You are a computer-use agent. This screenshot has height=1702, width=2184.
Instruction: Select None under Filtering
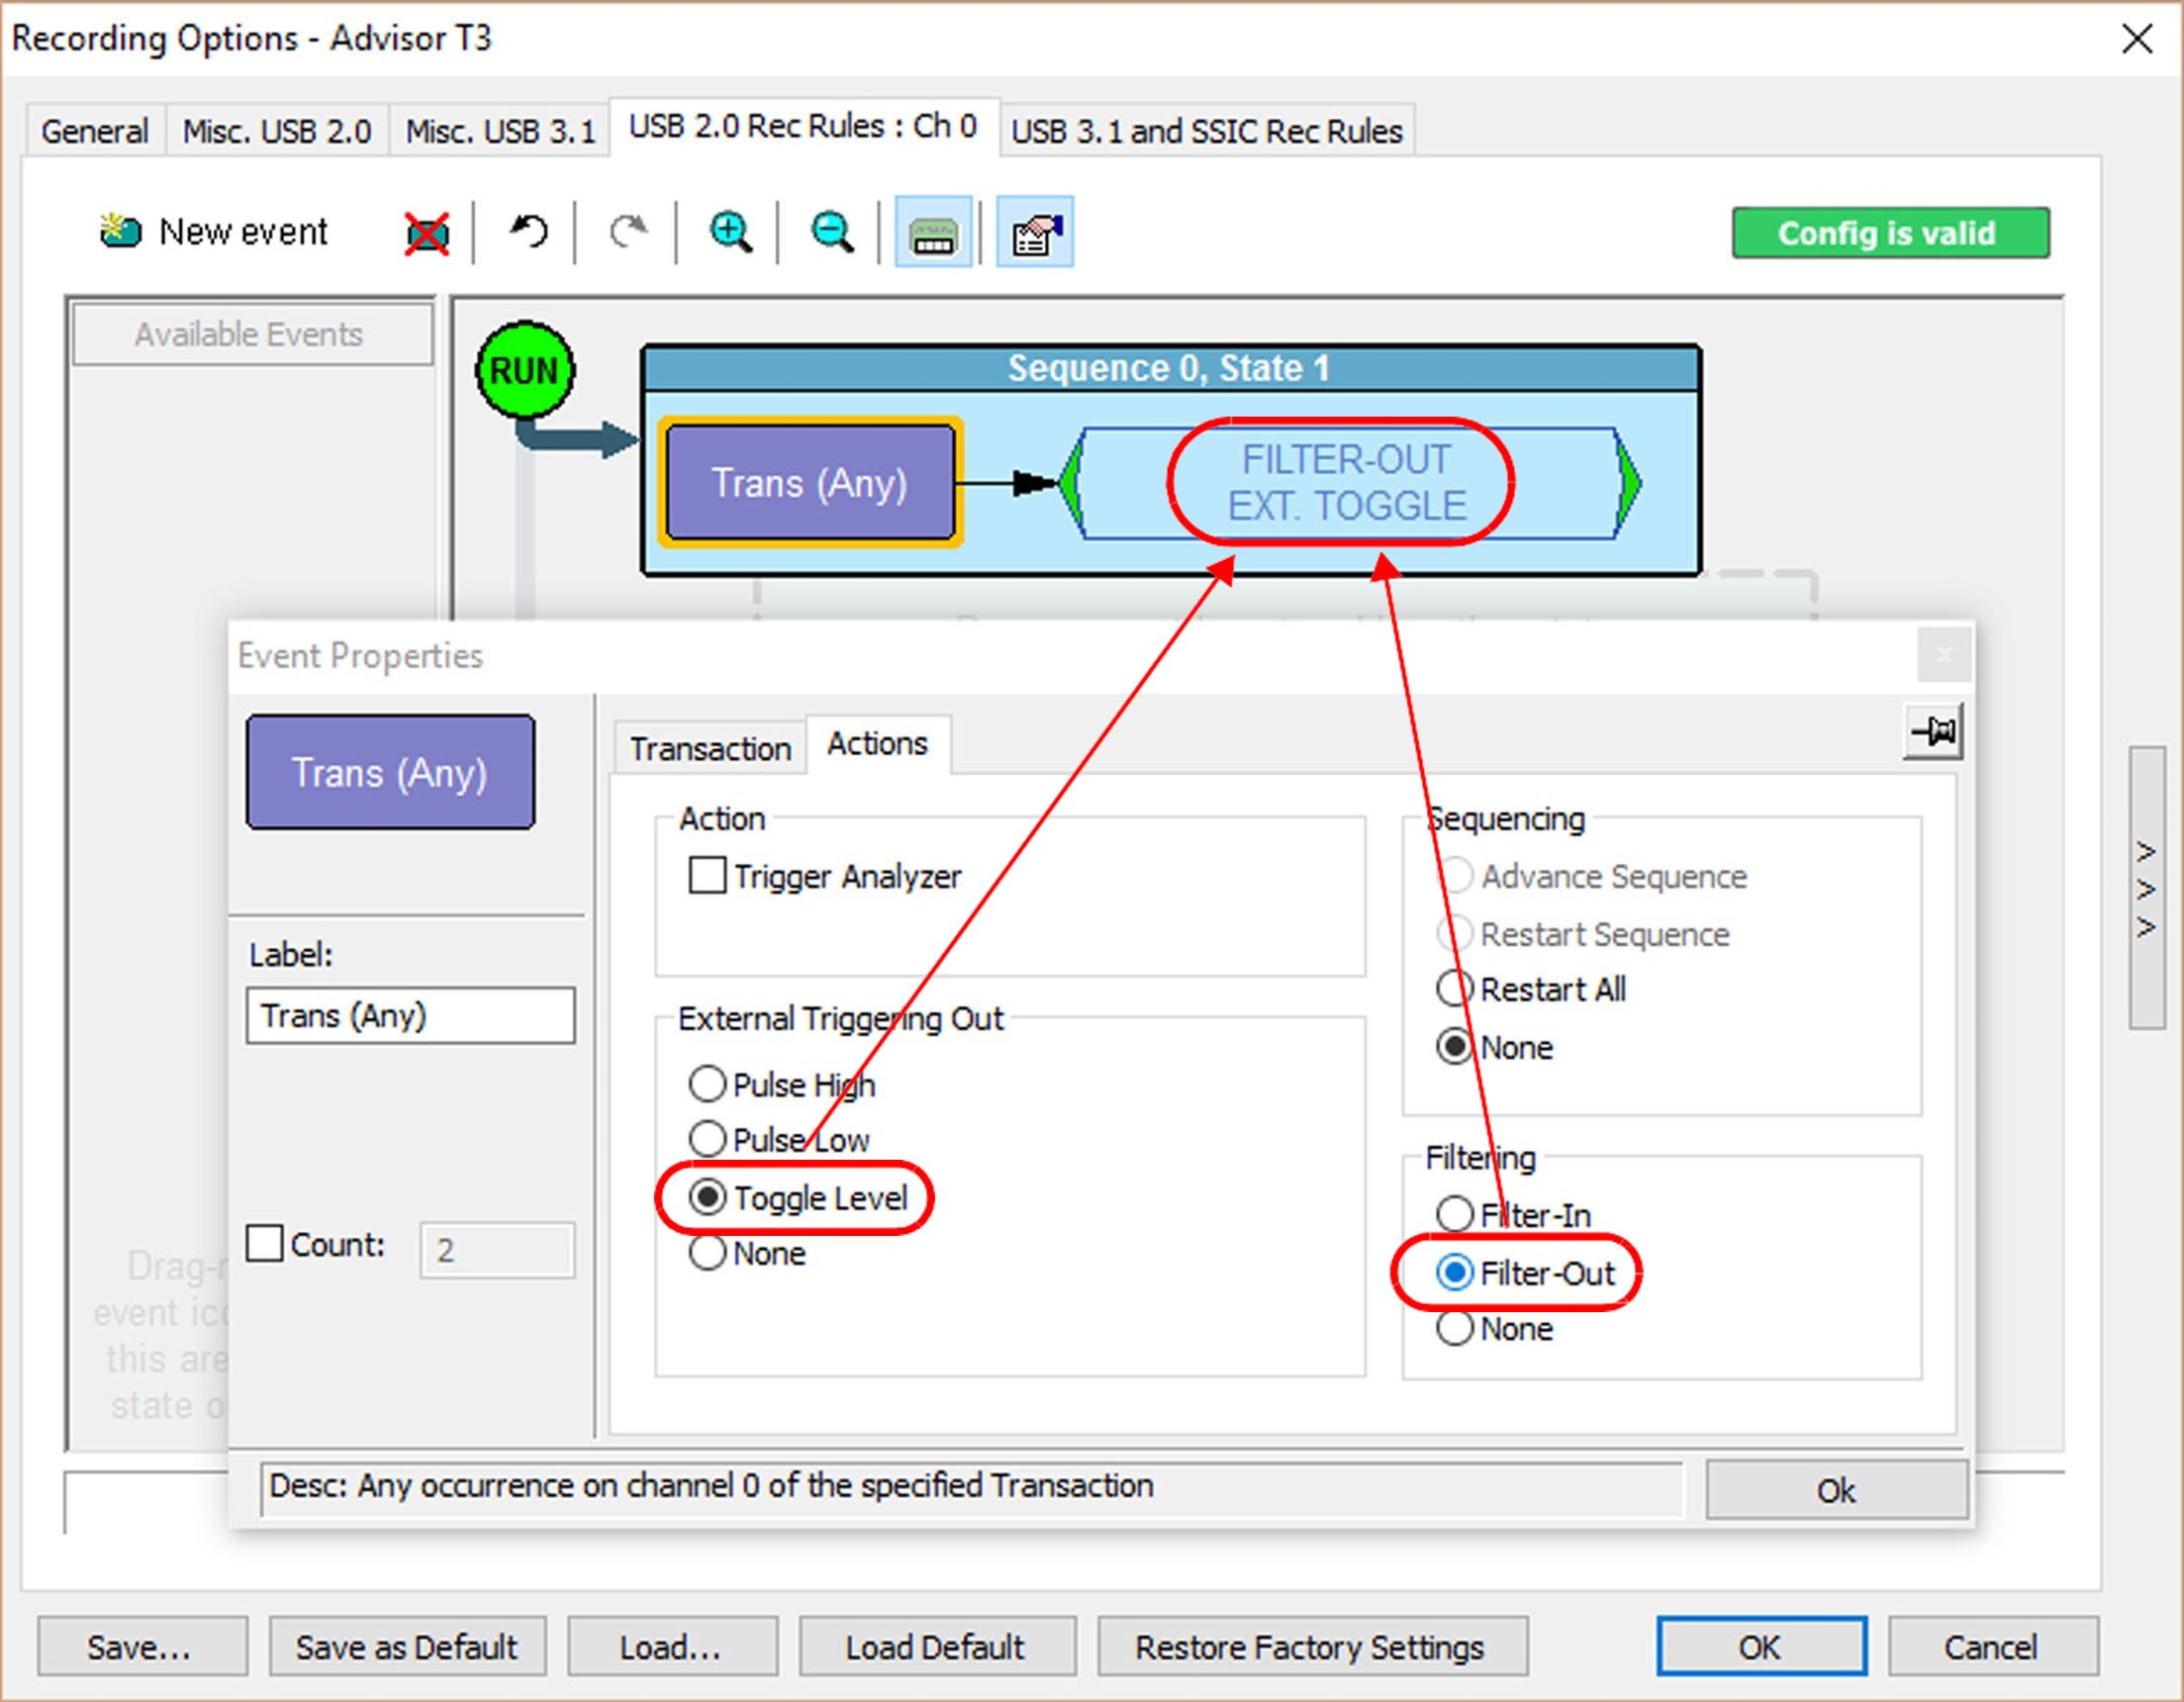tap(1454, 1329)
